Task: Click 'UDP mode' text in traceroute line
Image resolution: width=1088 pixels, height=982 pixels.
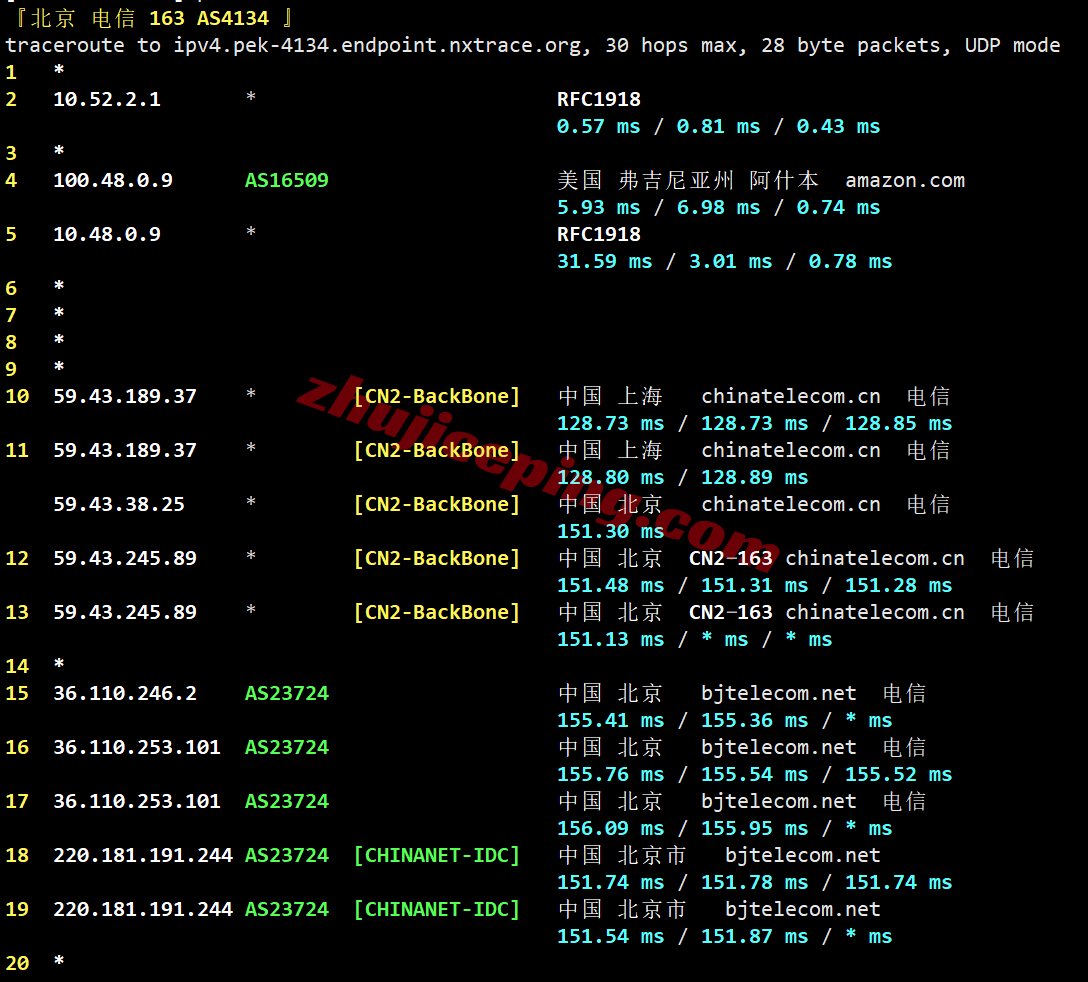Action: click(1012, 46)
